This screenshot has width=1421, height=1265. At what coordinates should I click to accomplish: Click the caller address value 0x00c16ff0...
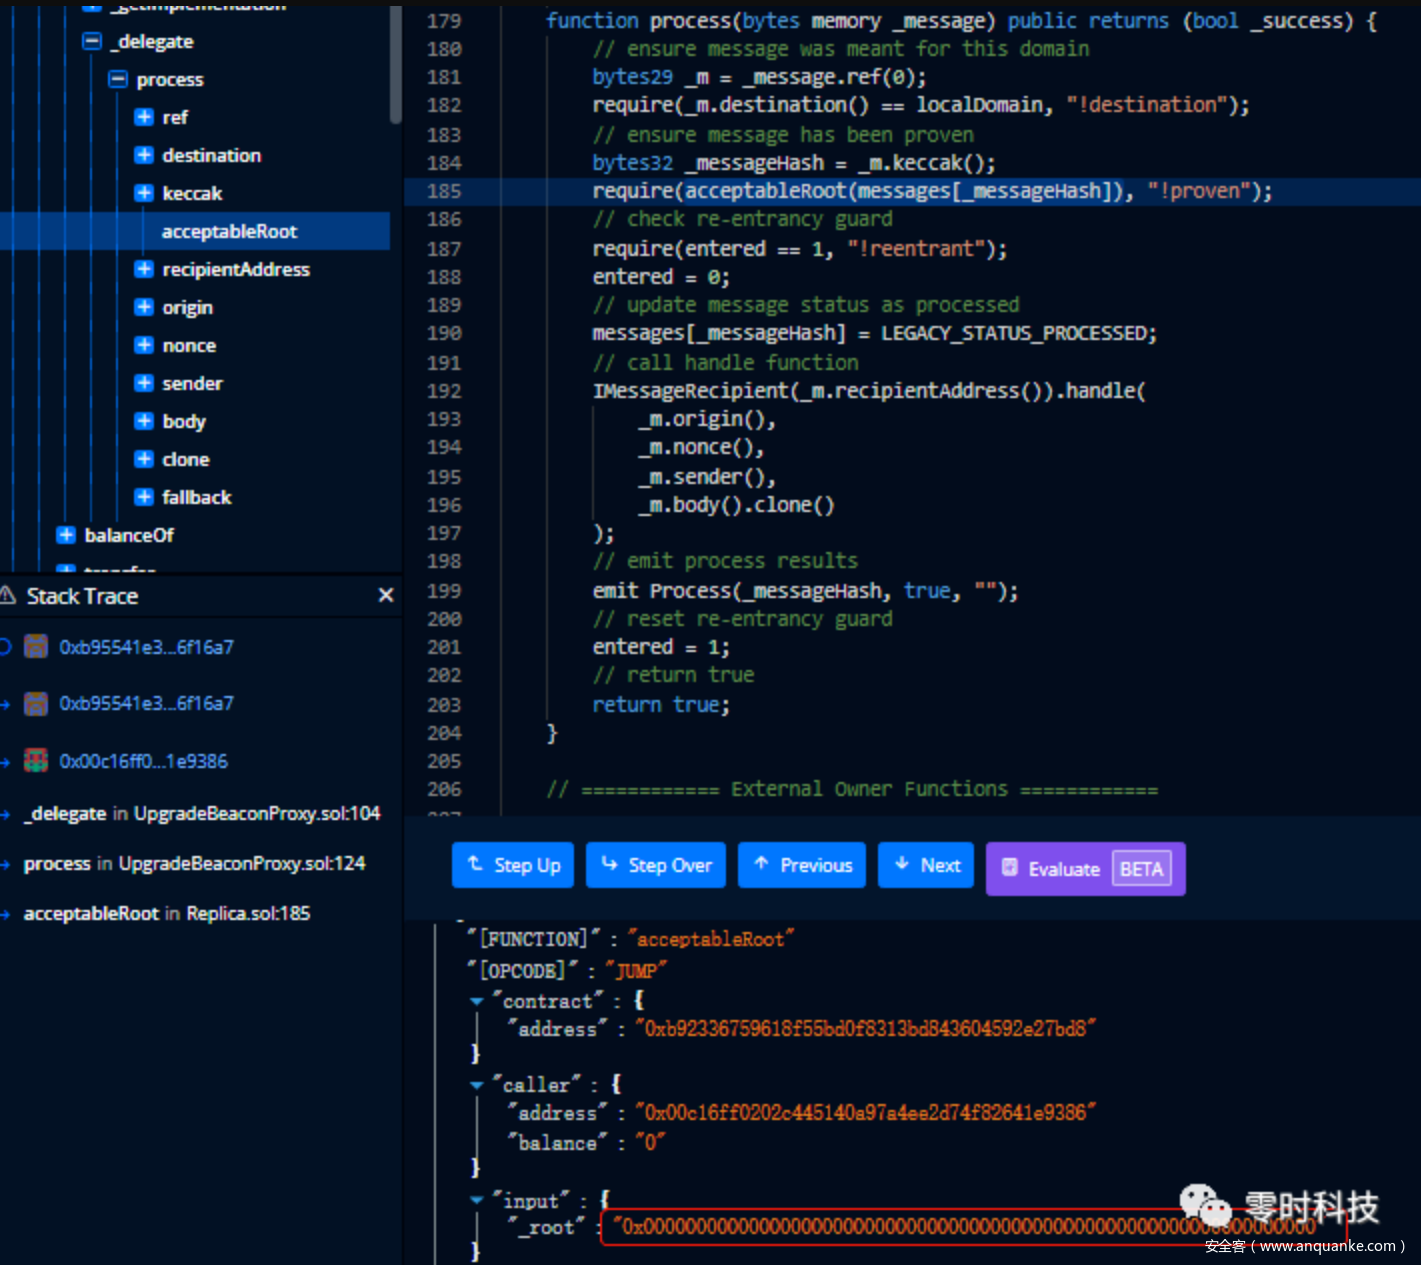866,1113
